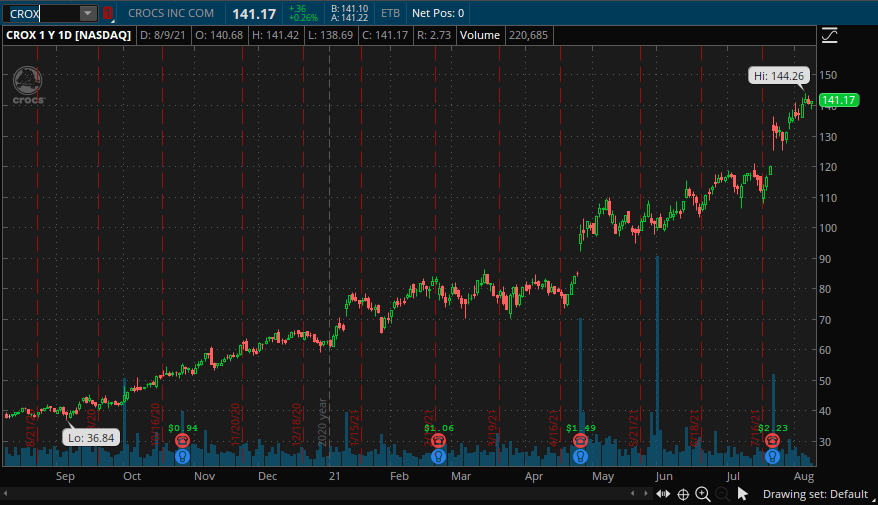Click the 1/15/21 expiration date marker
The width and height of the screenshot is (878, 505).
point(354,427)
